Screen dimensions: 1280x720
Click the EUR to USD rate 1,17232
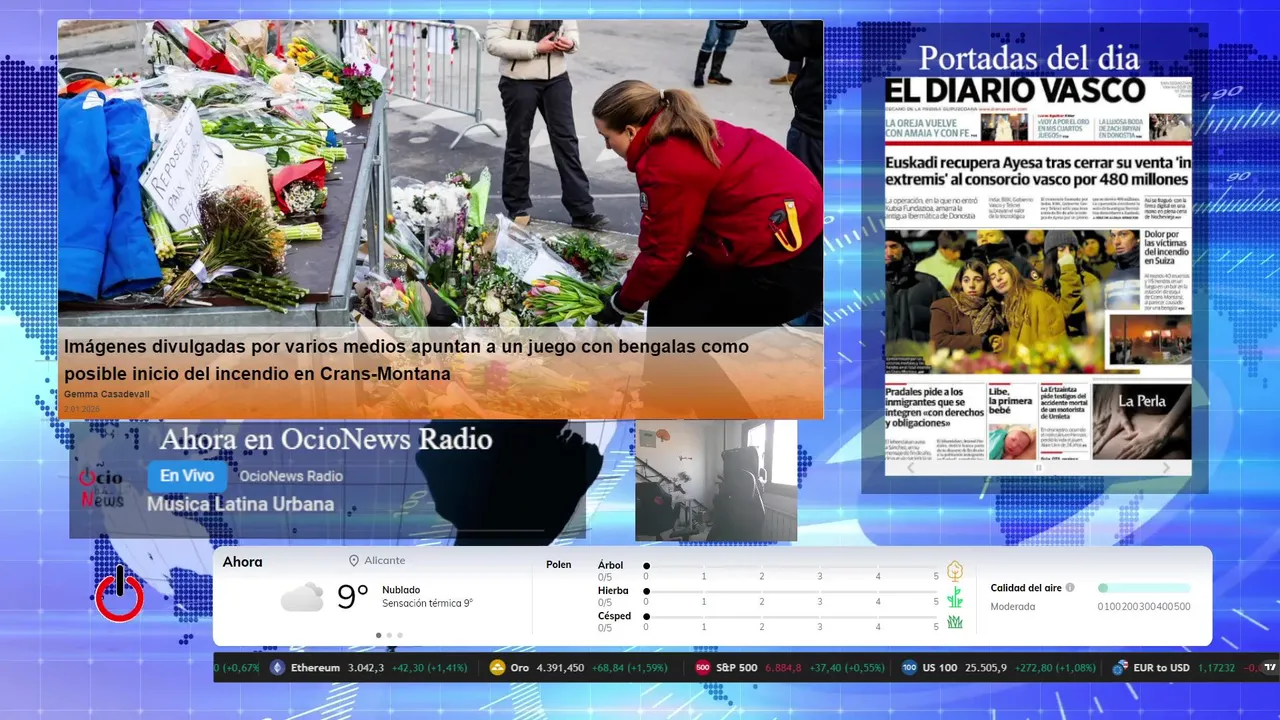pyautogui.click(x=1217, y=668)
